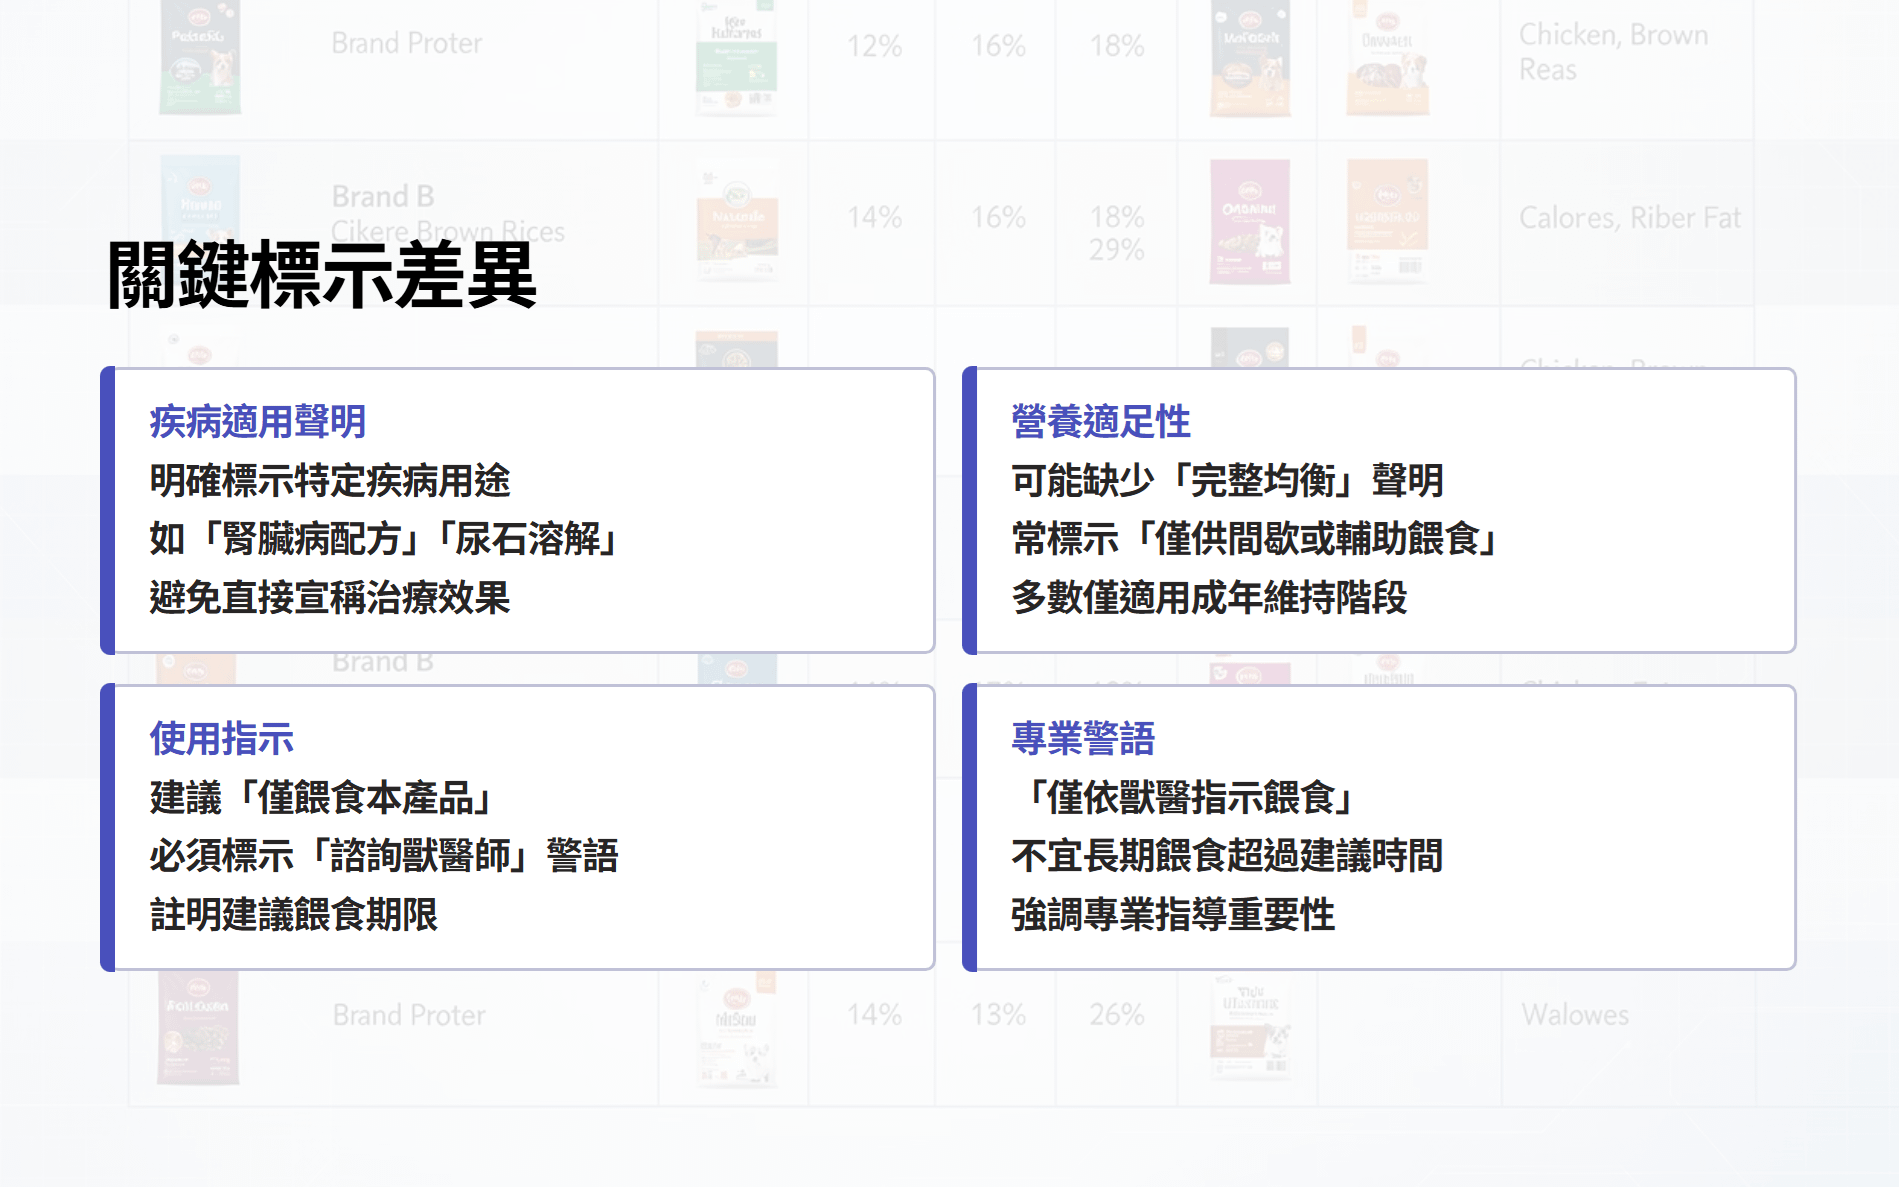Viewport: 1899px width, 1187px height.
Task: Select the line 建議「僅餵食本產品」
Action: [x=322, y=798]
